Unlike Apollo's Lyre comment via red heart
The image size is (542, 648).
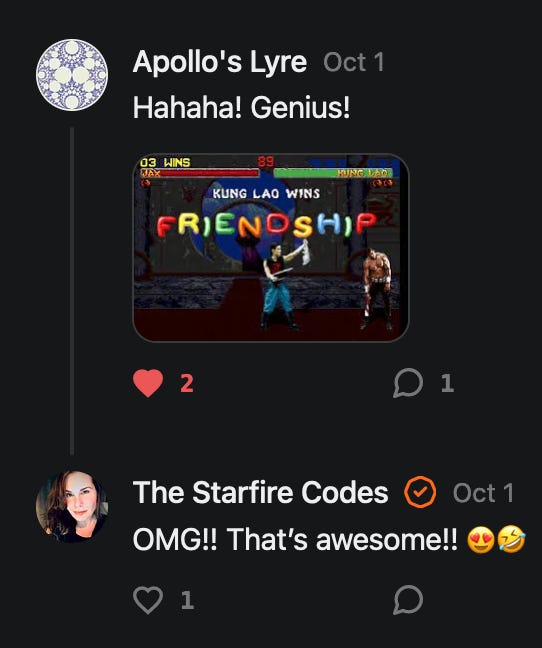coord(148,383)
